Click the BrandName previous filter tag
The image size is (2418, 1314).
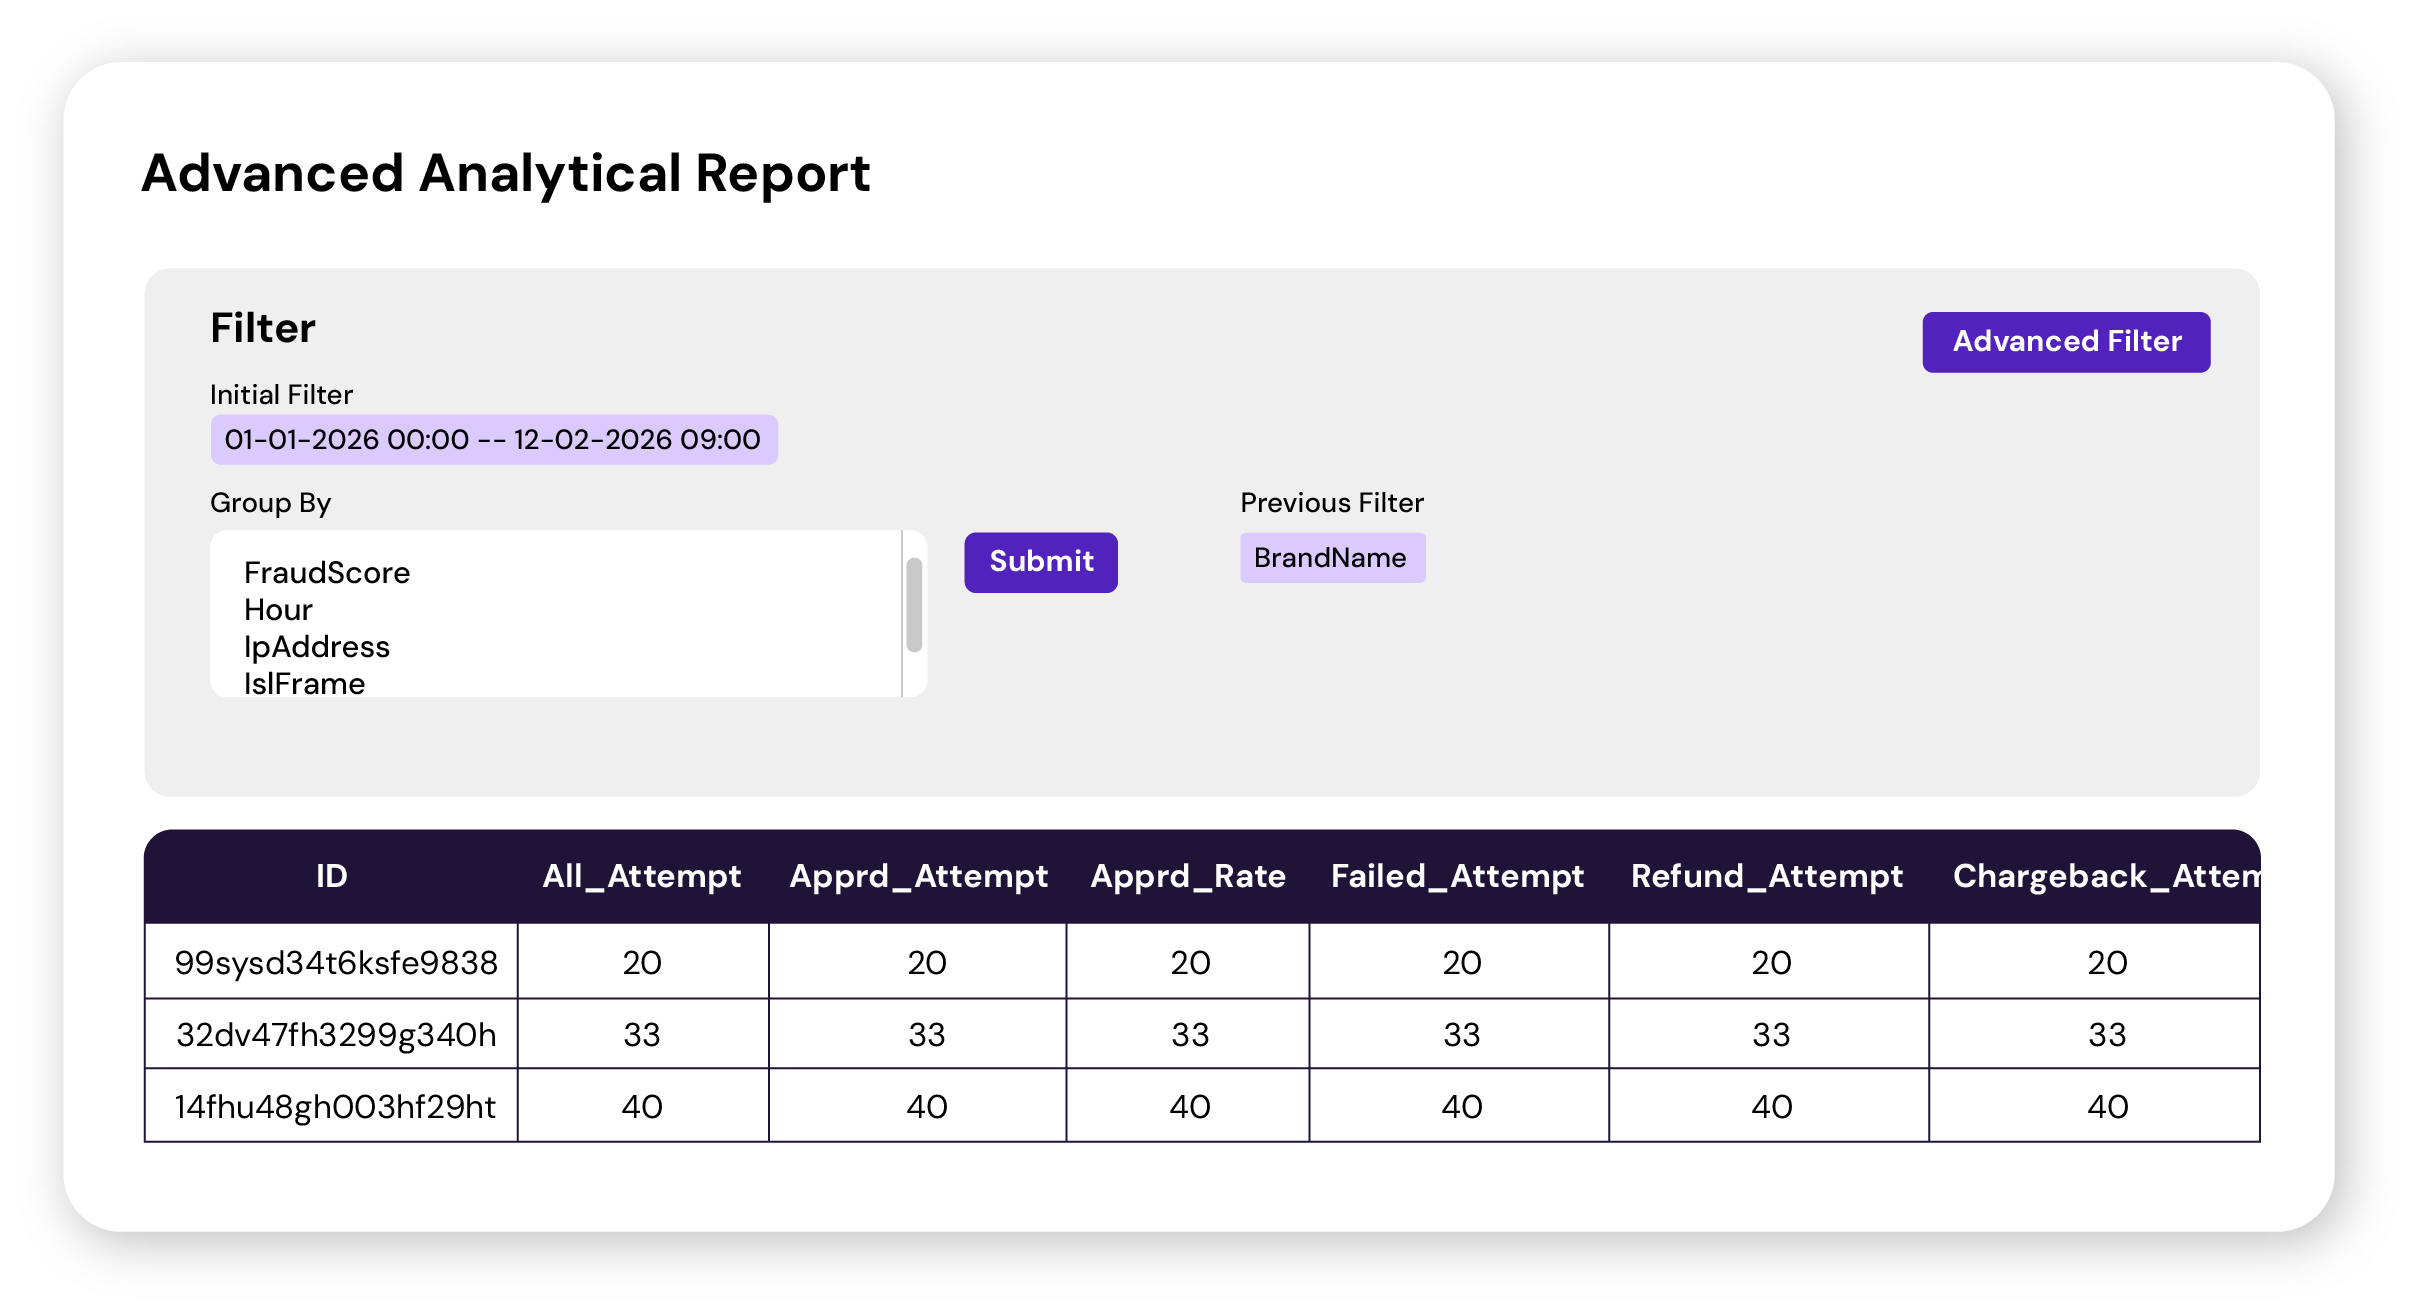point(1331,558)
